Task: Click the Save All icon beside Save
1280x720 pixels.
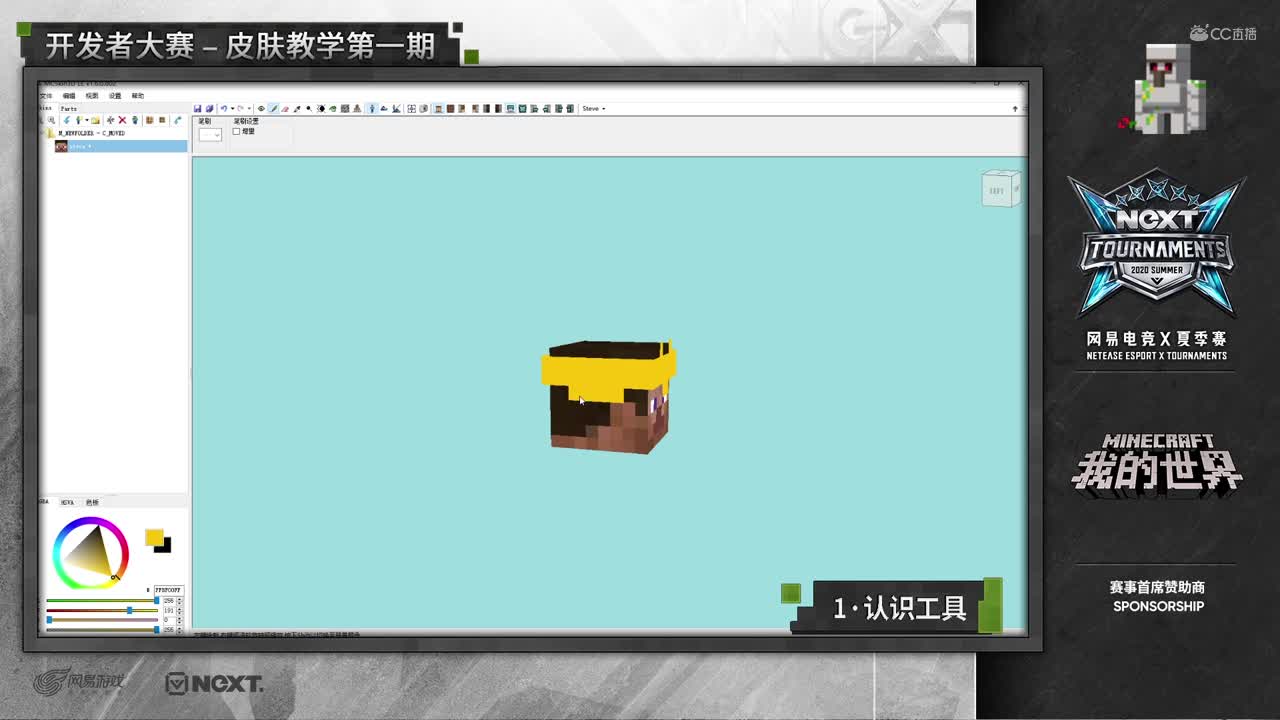Action: click(x=209, y=109)
